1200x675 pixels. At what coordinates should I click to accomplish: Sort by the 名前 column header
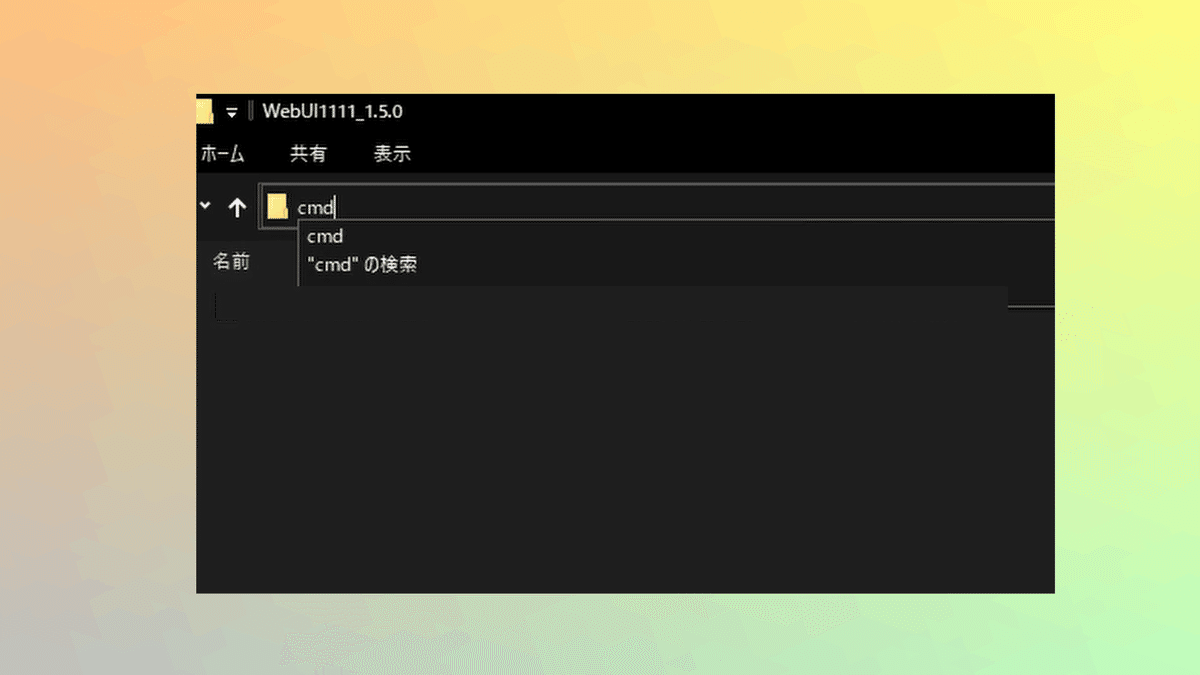click(x=231, y=262)
